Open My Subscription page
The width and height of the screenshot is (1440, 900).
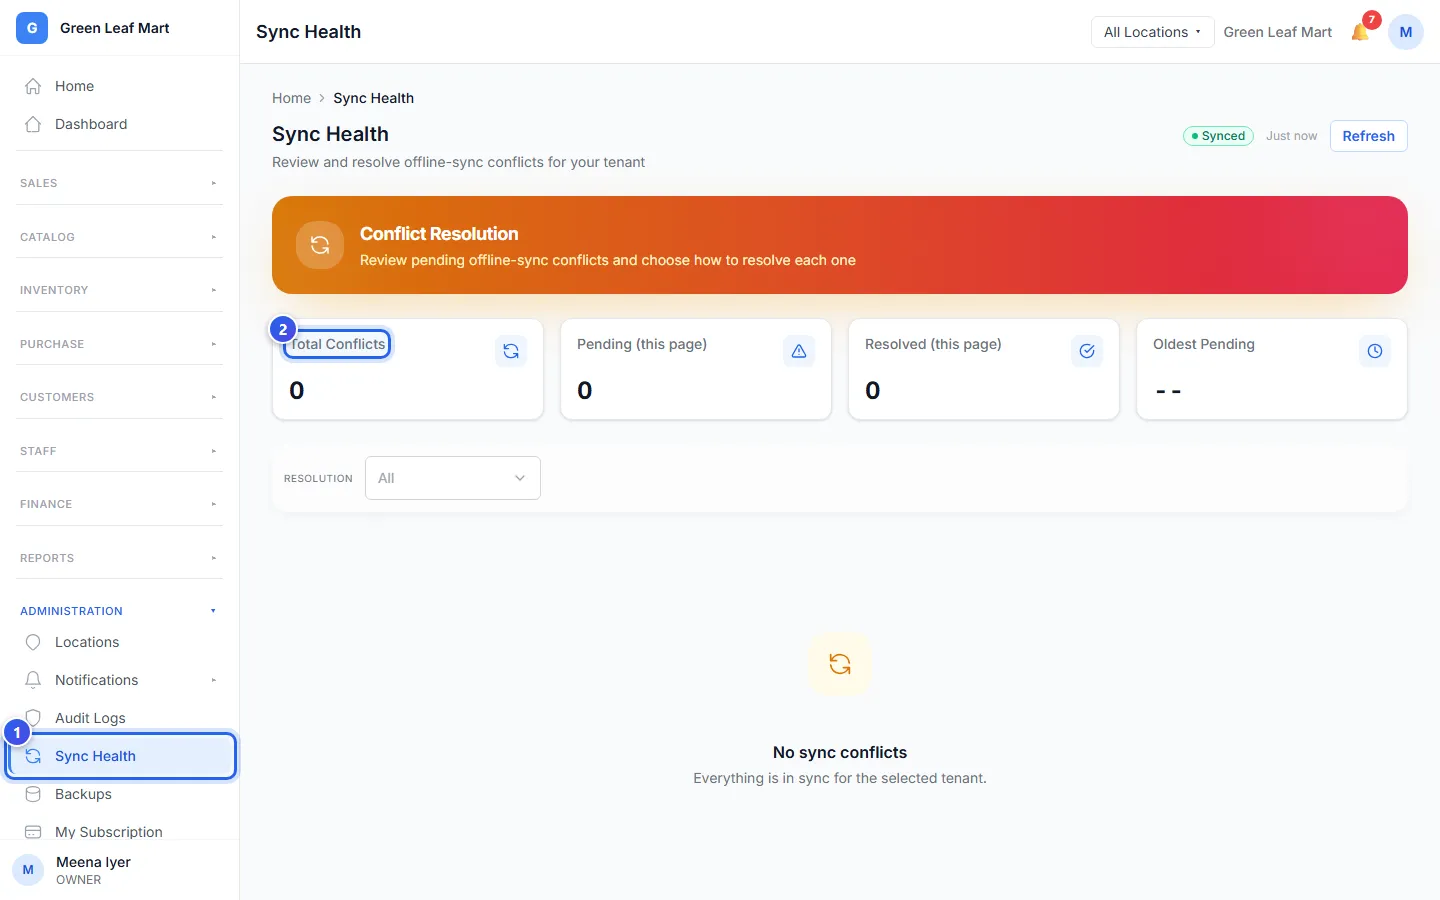(120, 832)
